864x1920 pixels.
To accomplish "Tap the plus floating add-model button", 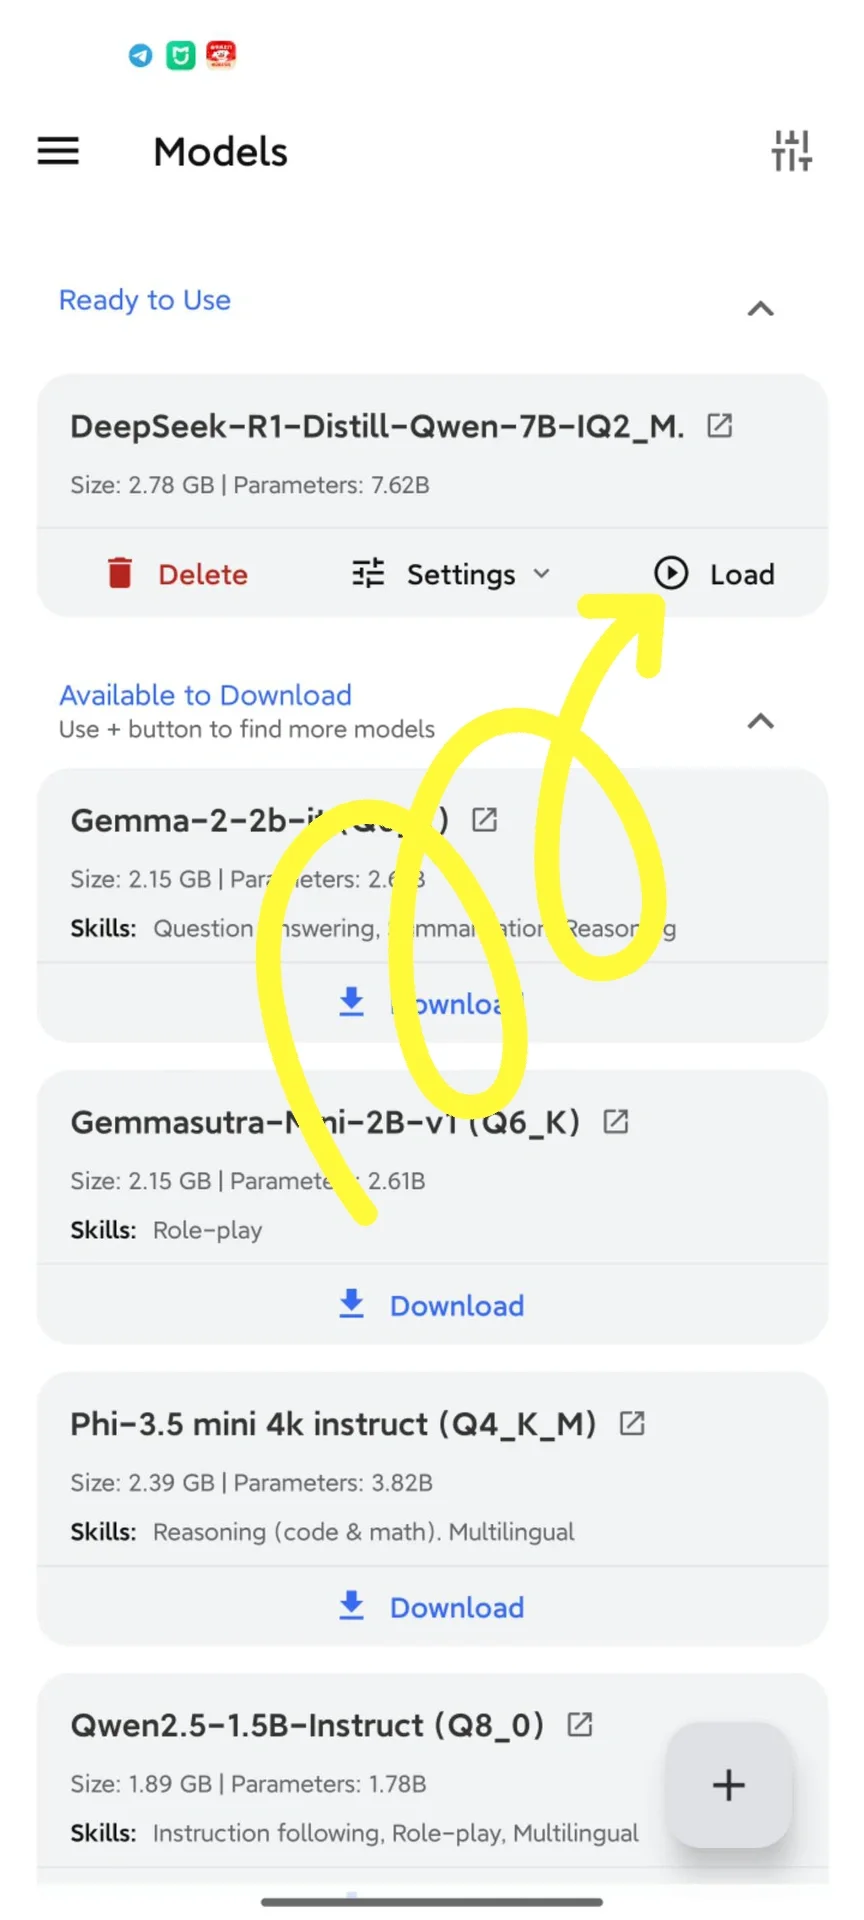I will click(729, 1785).
